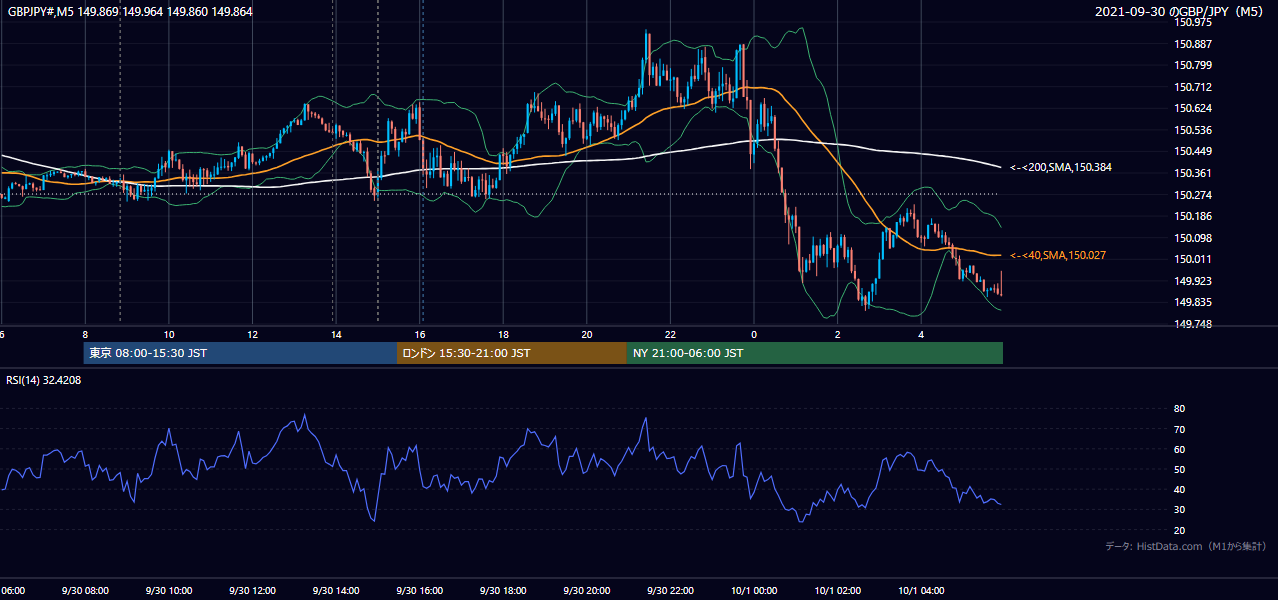Click the 10/1 02:00 time axis label
Image resolution: width=1278 pixels, height=600 pixels.
click(x=837, y=591)
